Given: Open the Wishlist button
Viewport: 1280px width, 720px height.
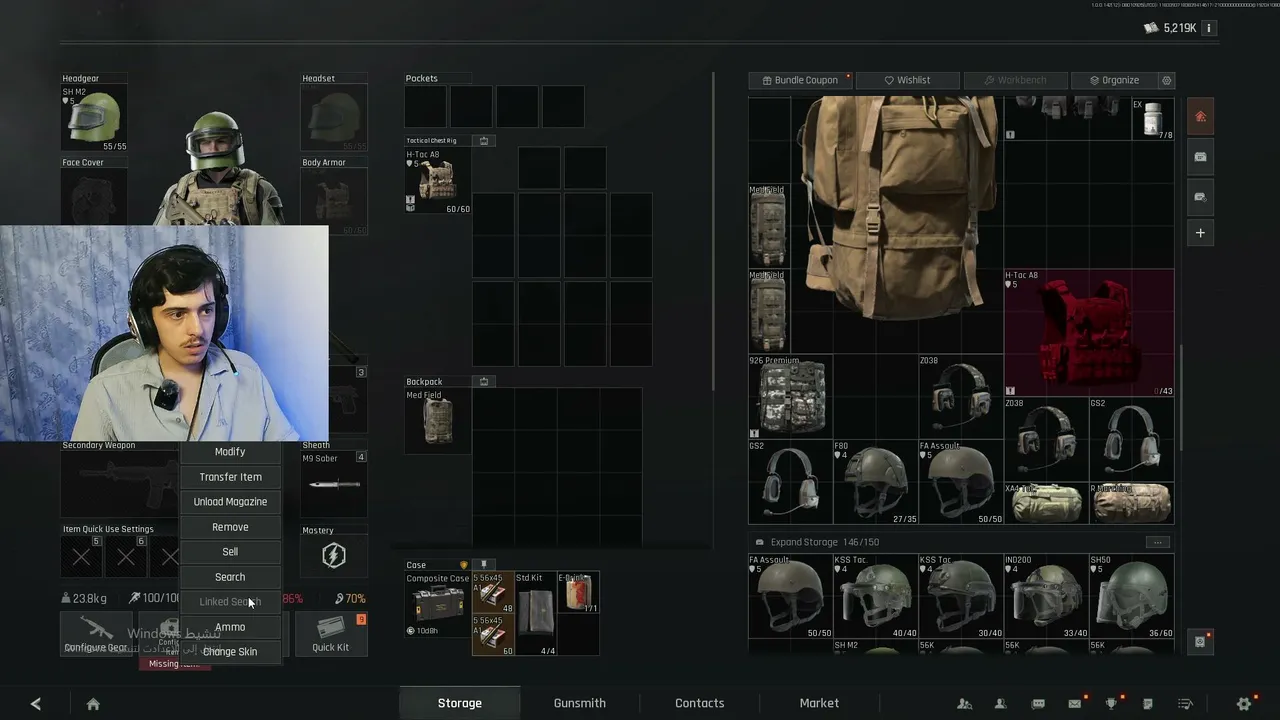Looking at the screenshot, I should [x=907, y=80].
